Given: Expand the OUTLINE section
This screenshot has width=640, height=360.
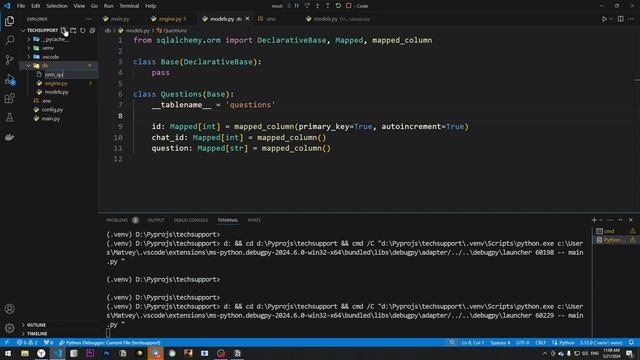Looking at the screenshot, I should pyautogui.click(x=23, y=325).
